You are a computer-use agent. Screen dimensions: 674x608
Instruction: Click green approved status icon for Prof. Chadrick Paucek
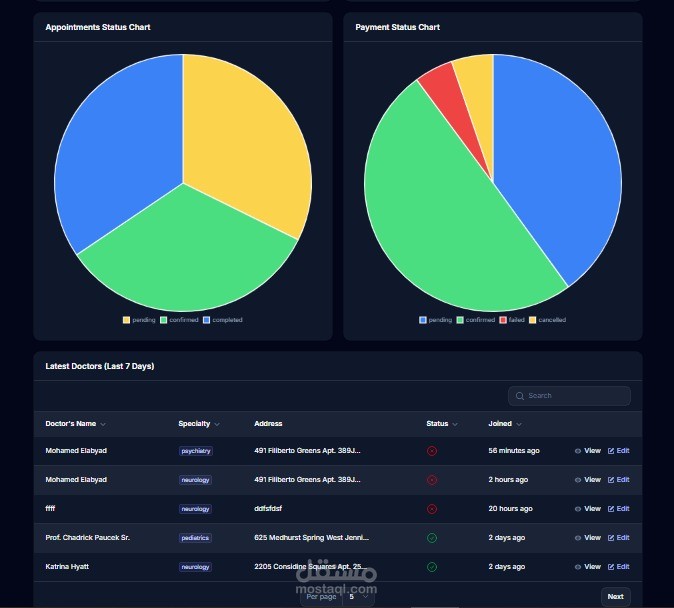tap(432, 538)
